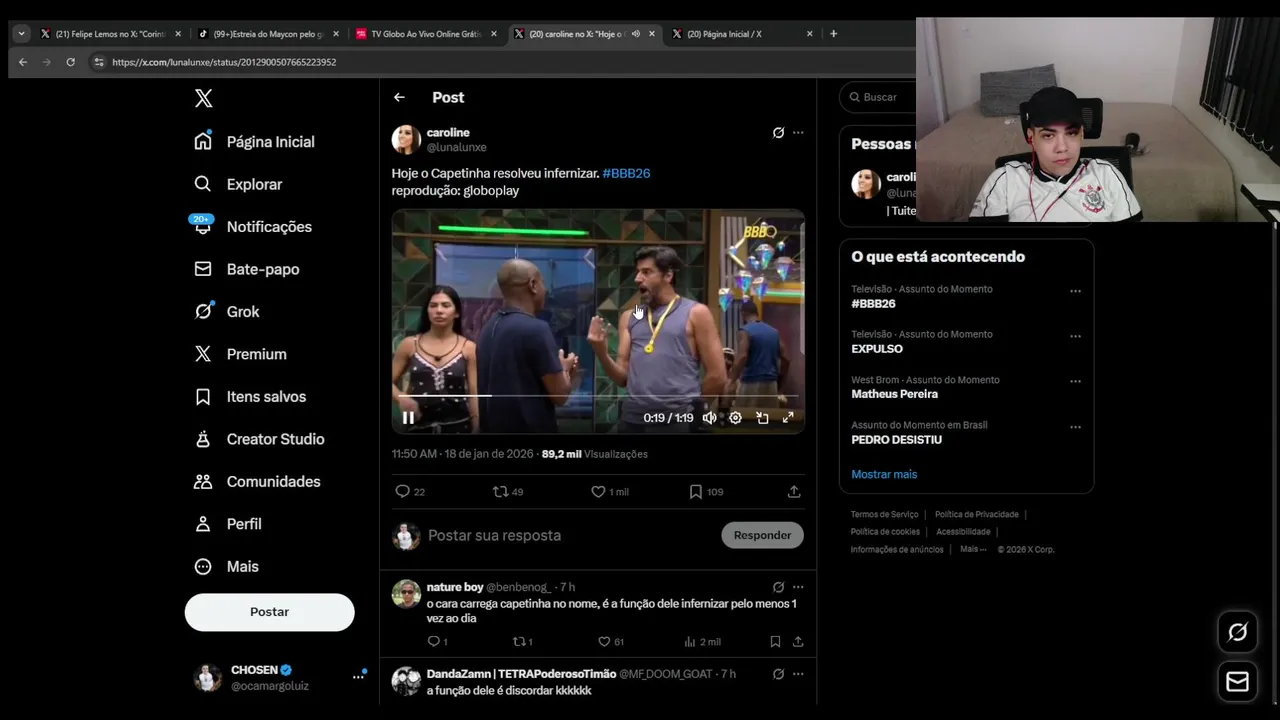The height and width of the screenshot is (720, 1280).
Task: Expand video to fullscreen
Action: click(x=788, y=418)
